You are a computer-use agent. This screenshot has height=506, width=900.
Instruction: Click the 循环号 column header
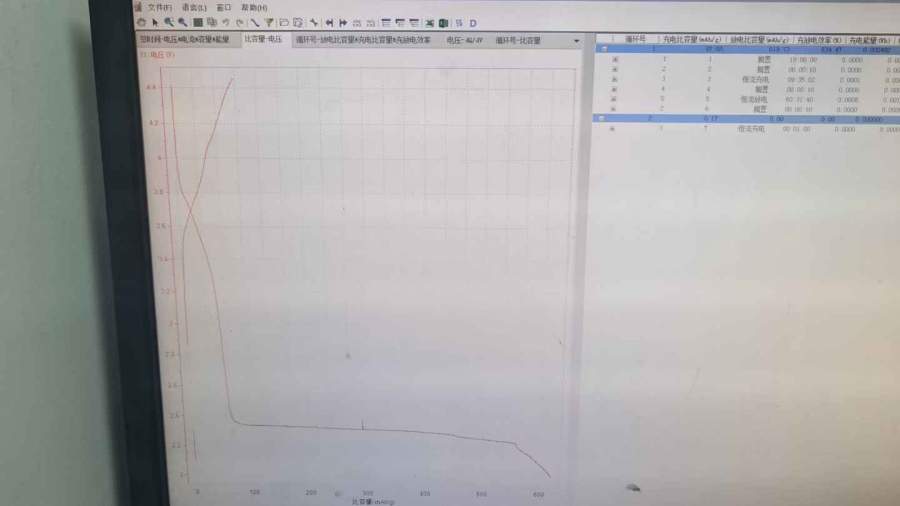tap(635, 39)
